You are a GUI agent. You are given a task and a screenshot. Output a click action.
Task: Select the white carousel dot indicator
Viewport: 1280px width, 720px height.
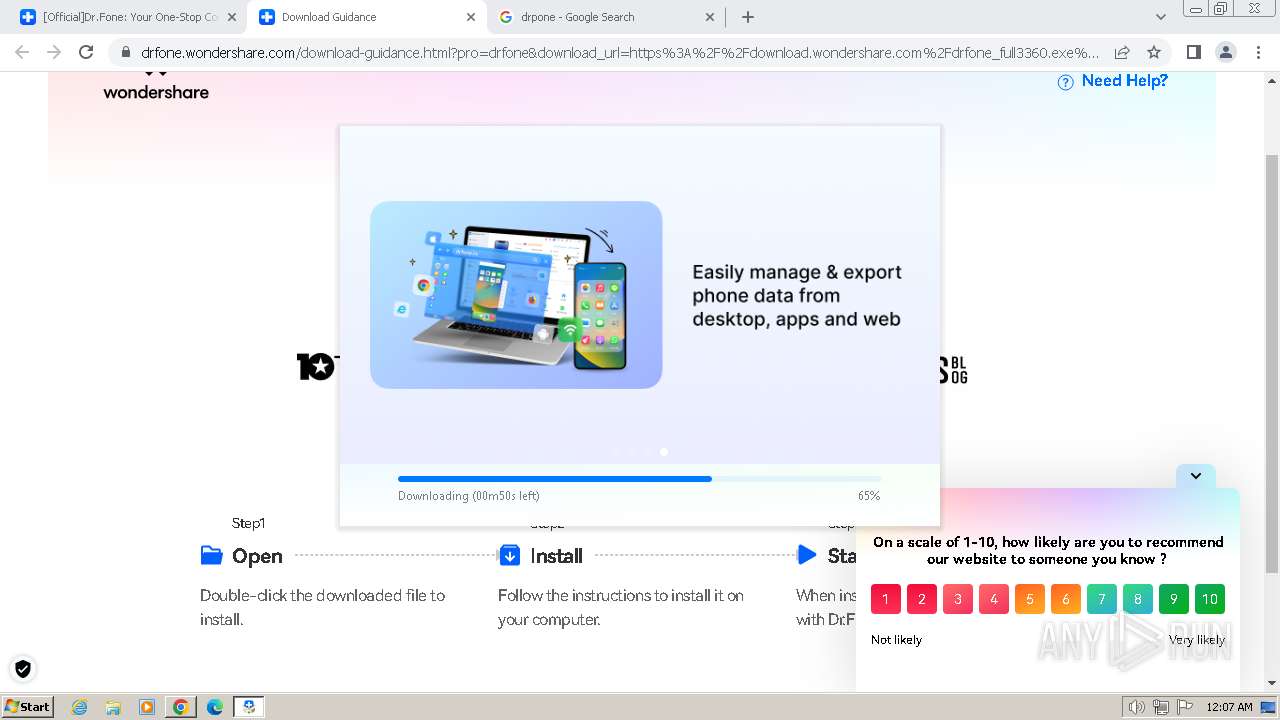[x=664, y=452]
